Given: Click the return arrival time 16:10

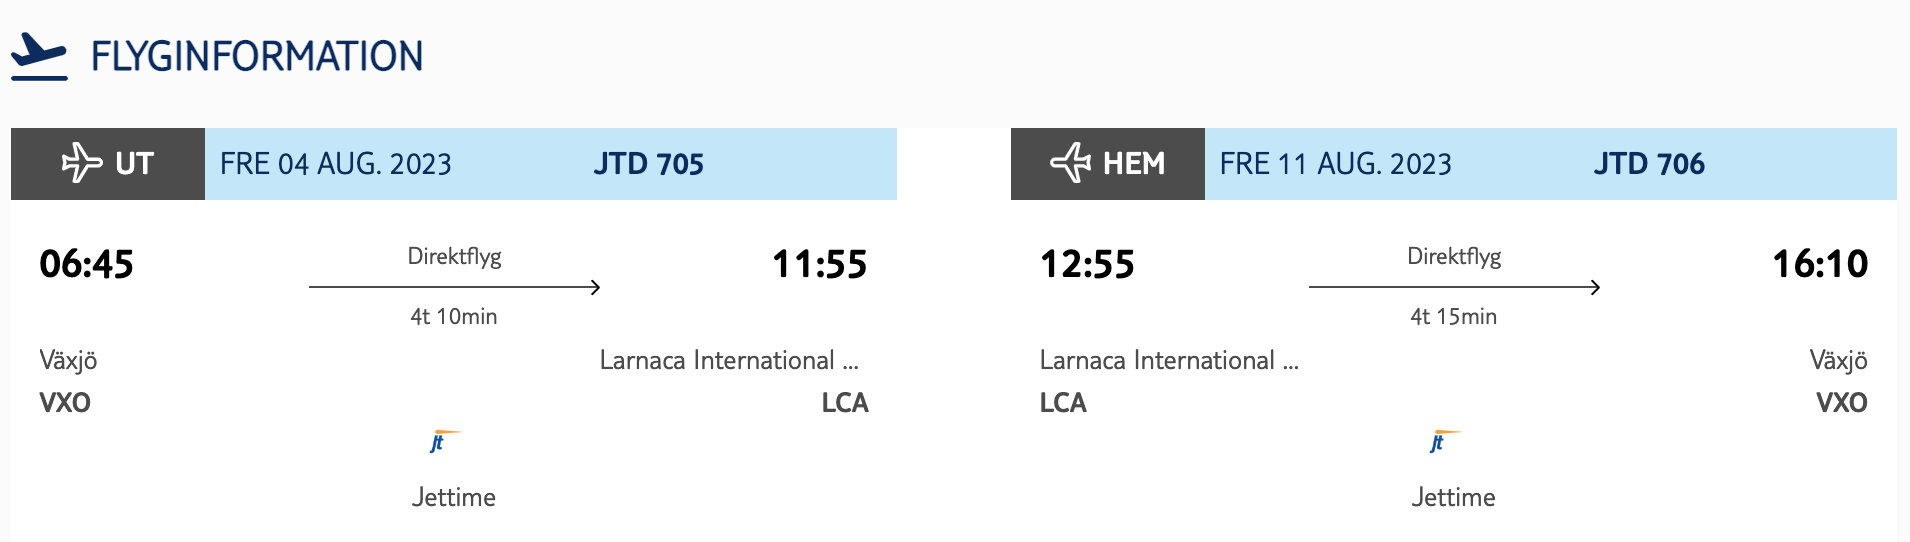Looking at the screenshot, I should (1820, 264).
